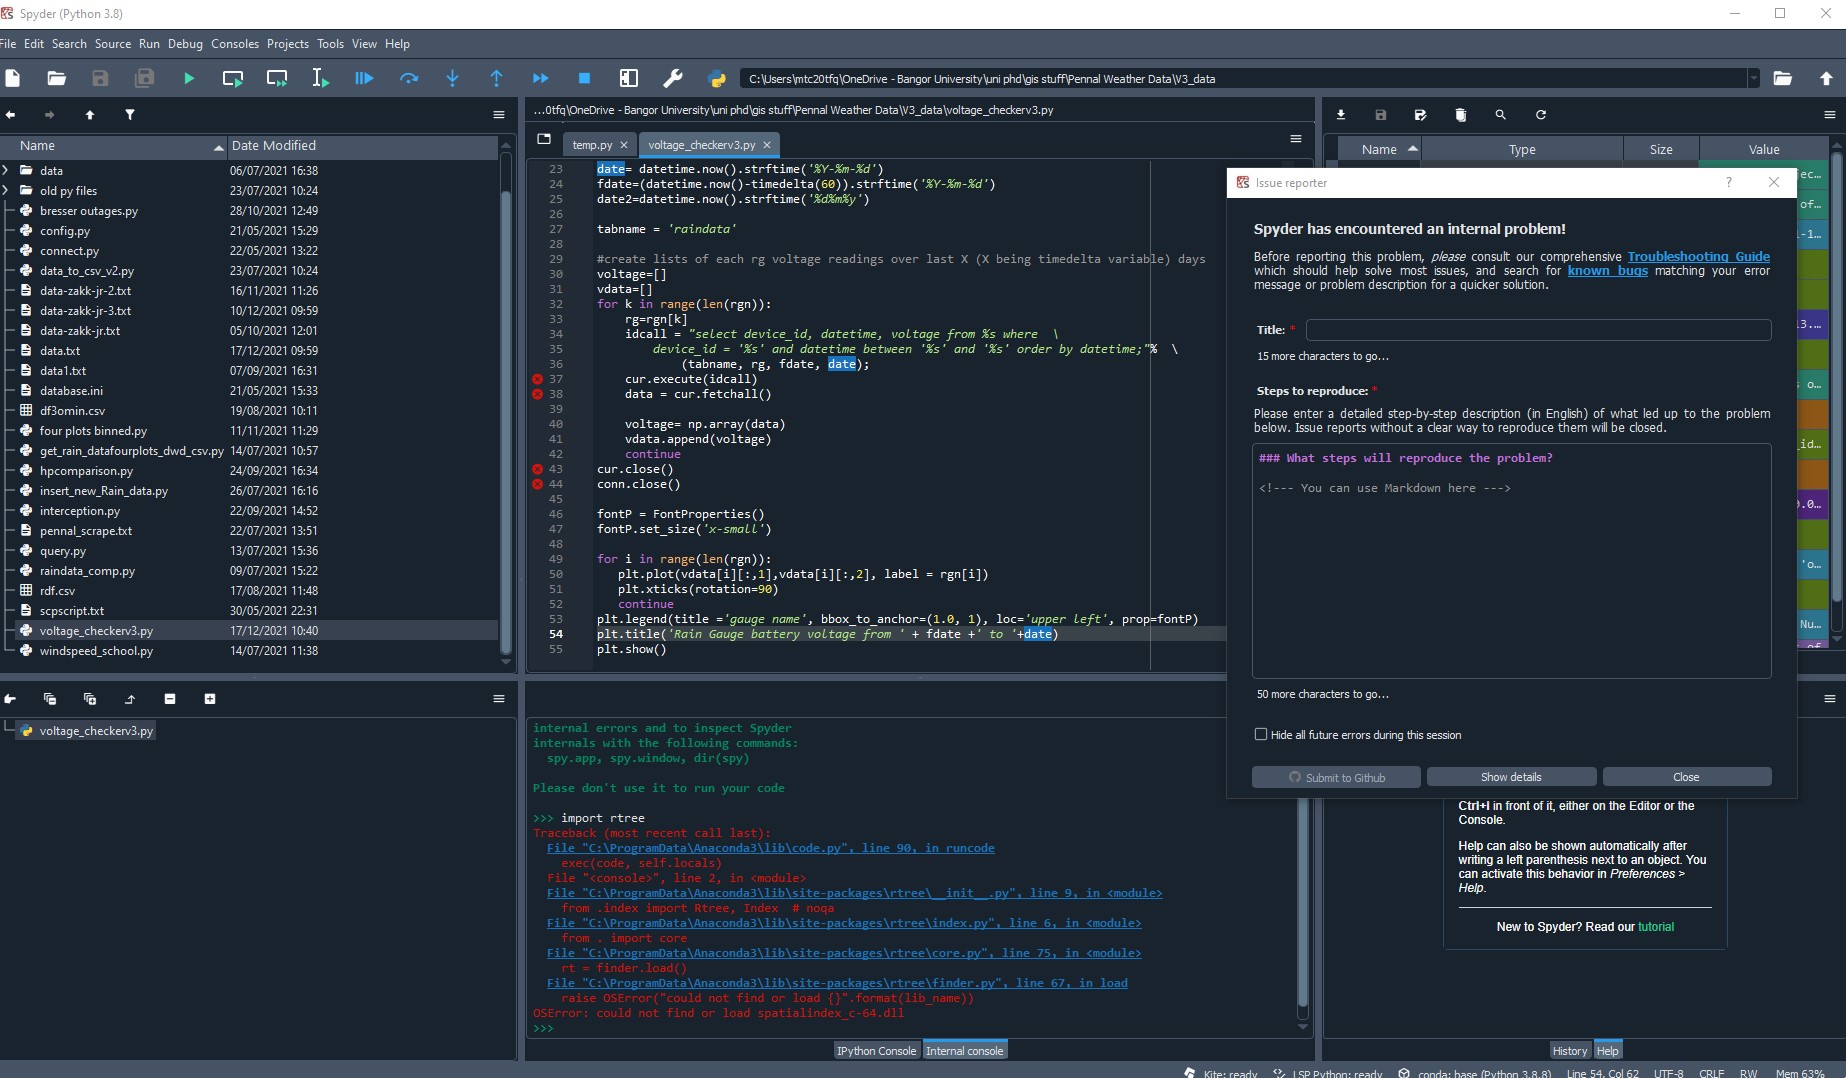Run the current cell icon
The image size is (1846, 1078).
click(x=232, y=78)
